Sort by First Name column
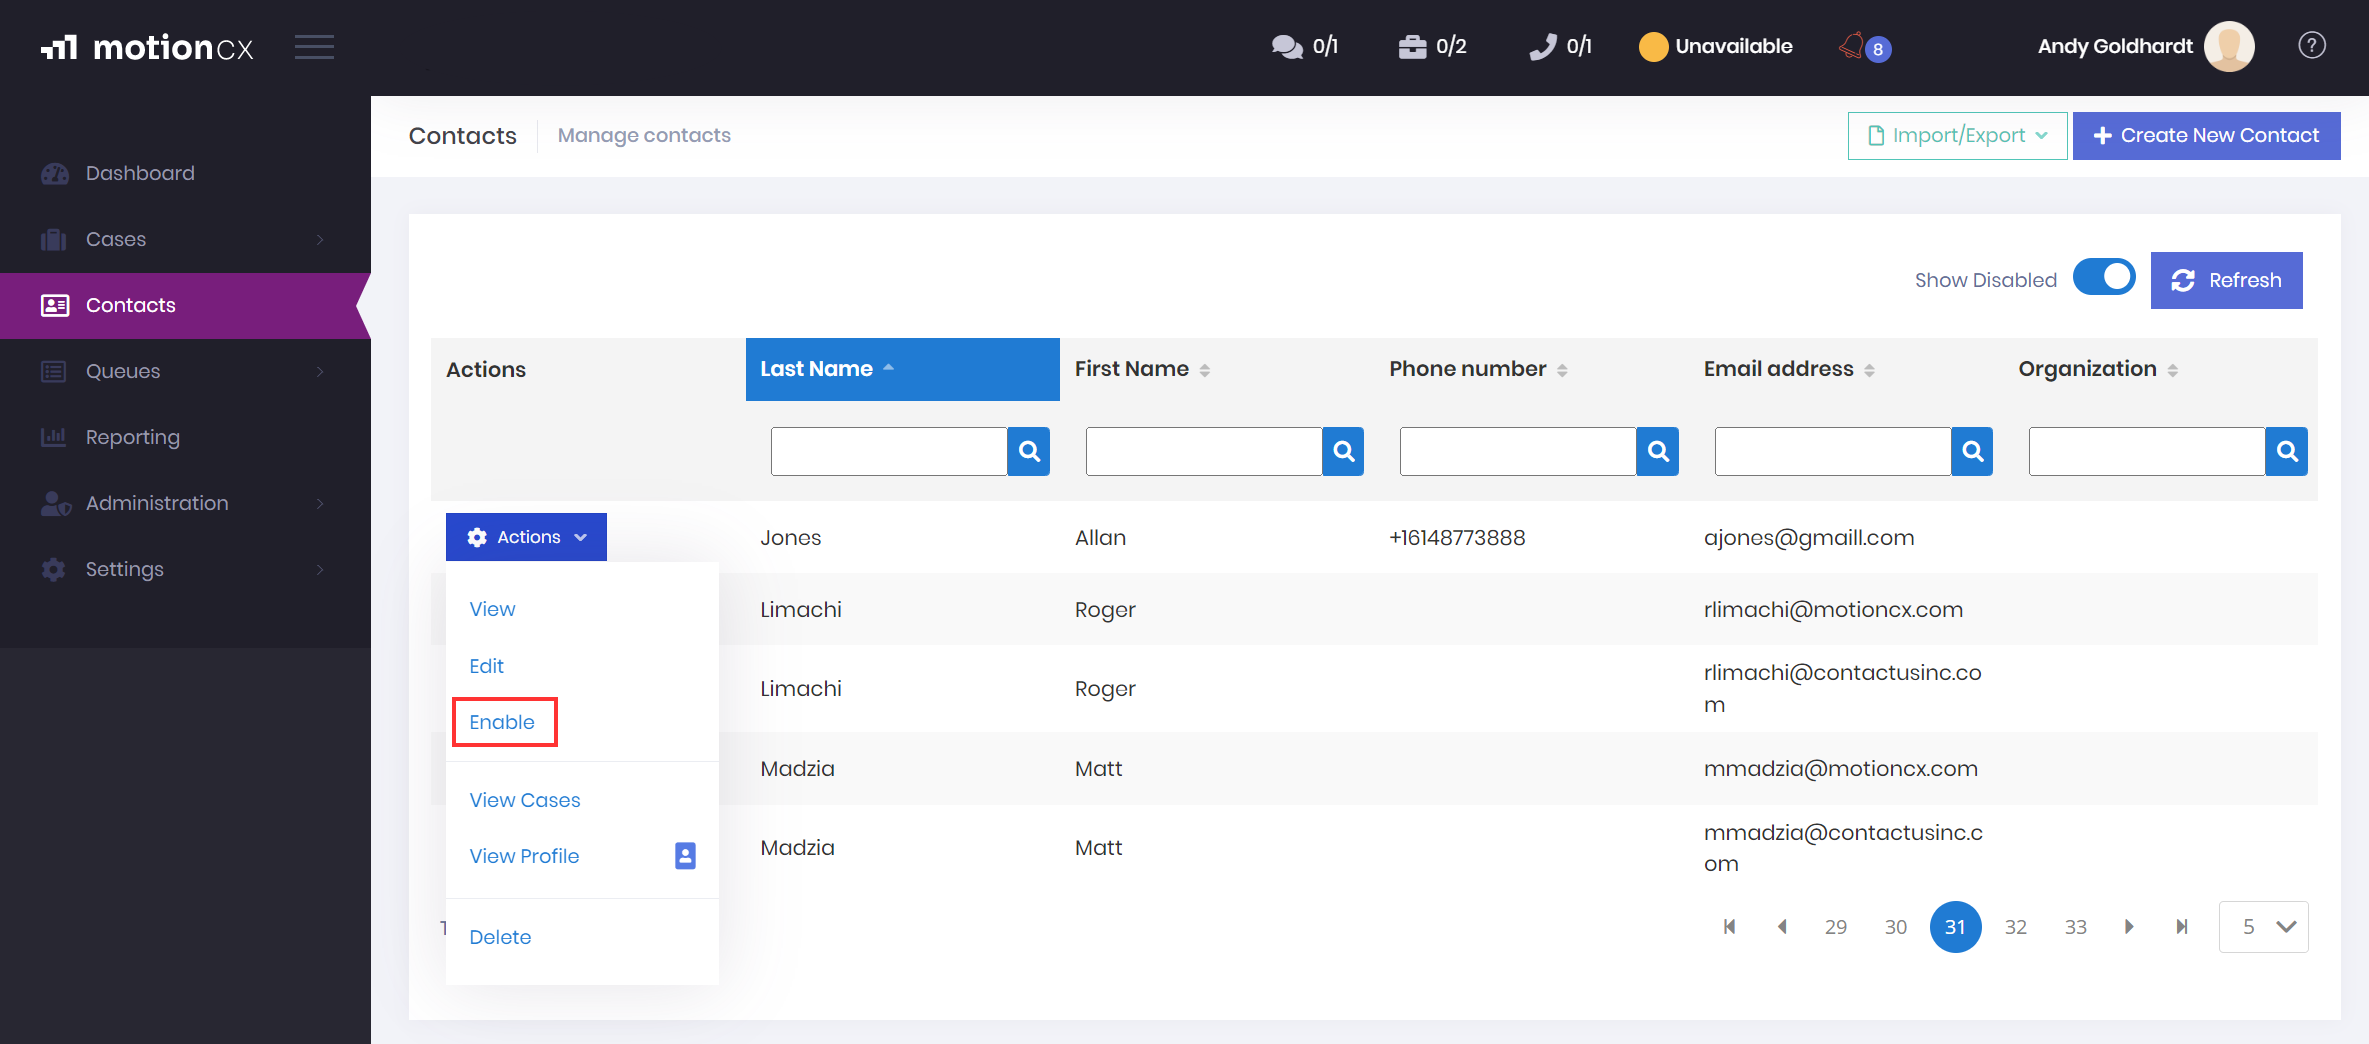Image resolution: width=2369 pixels, height=1044 pixels. [x=1142, y=369]
